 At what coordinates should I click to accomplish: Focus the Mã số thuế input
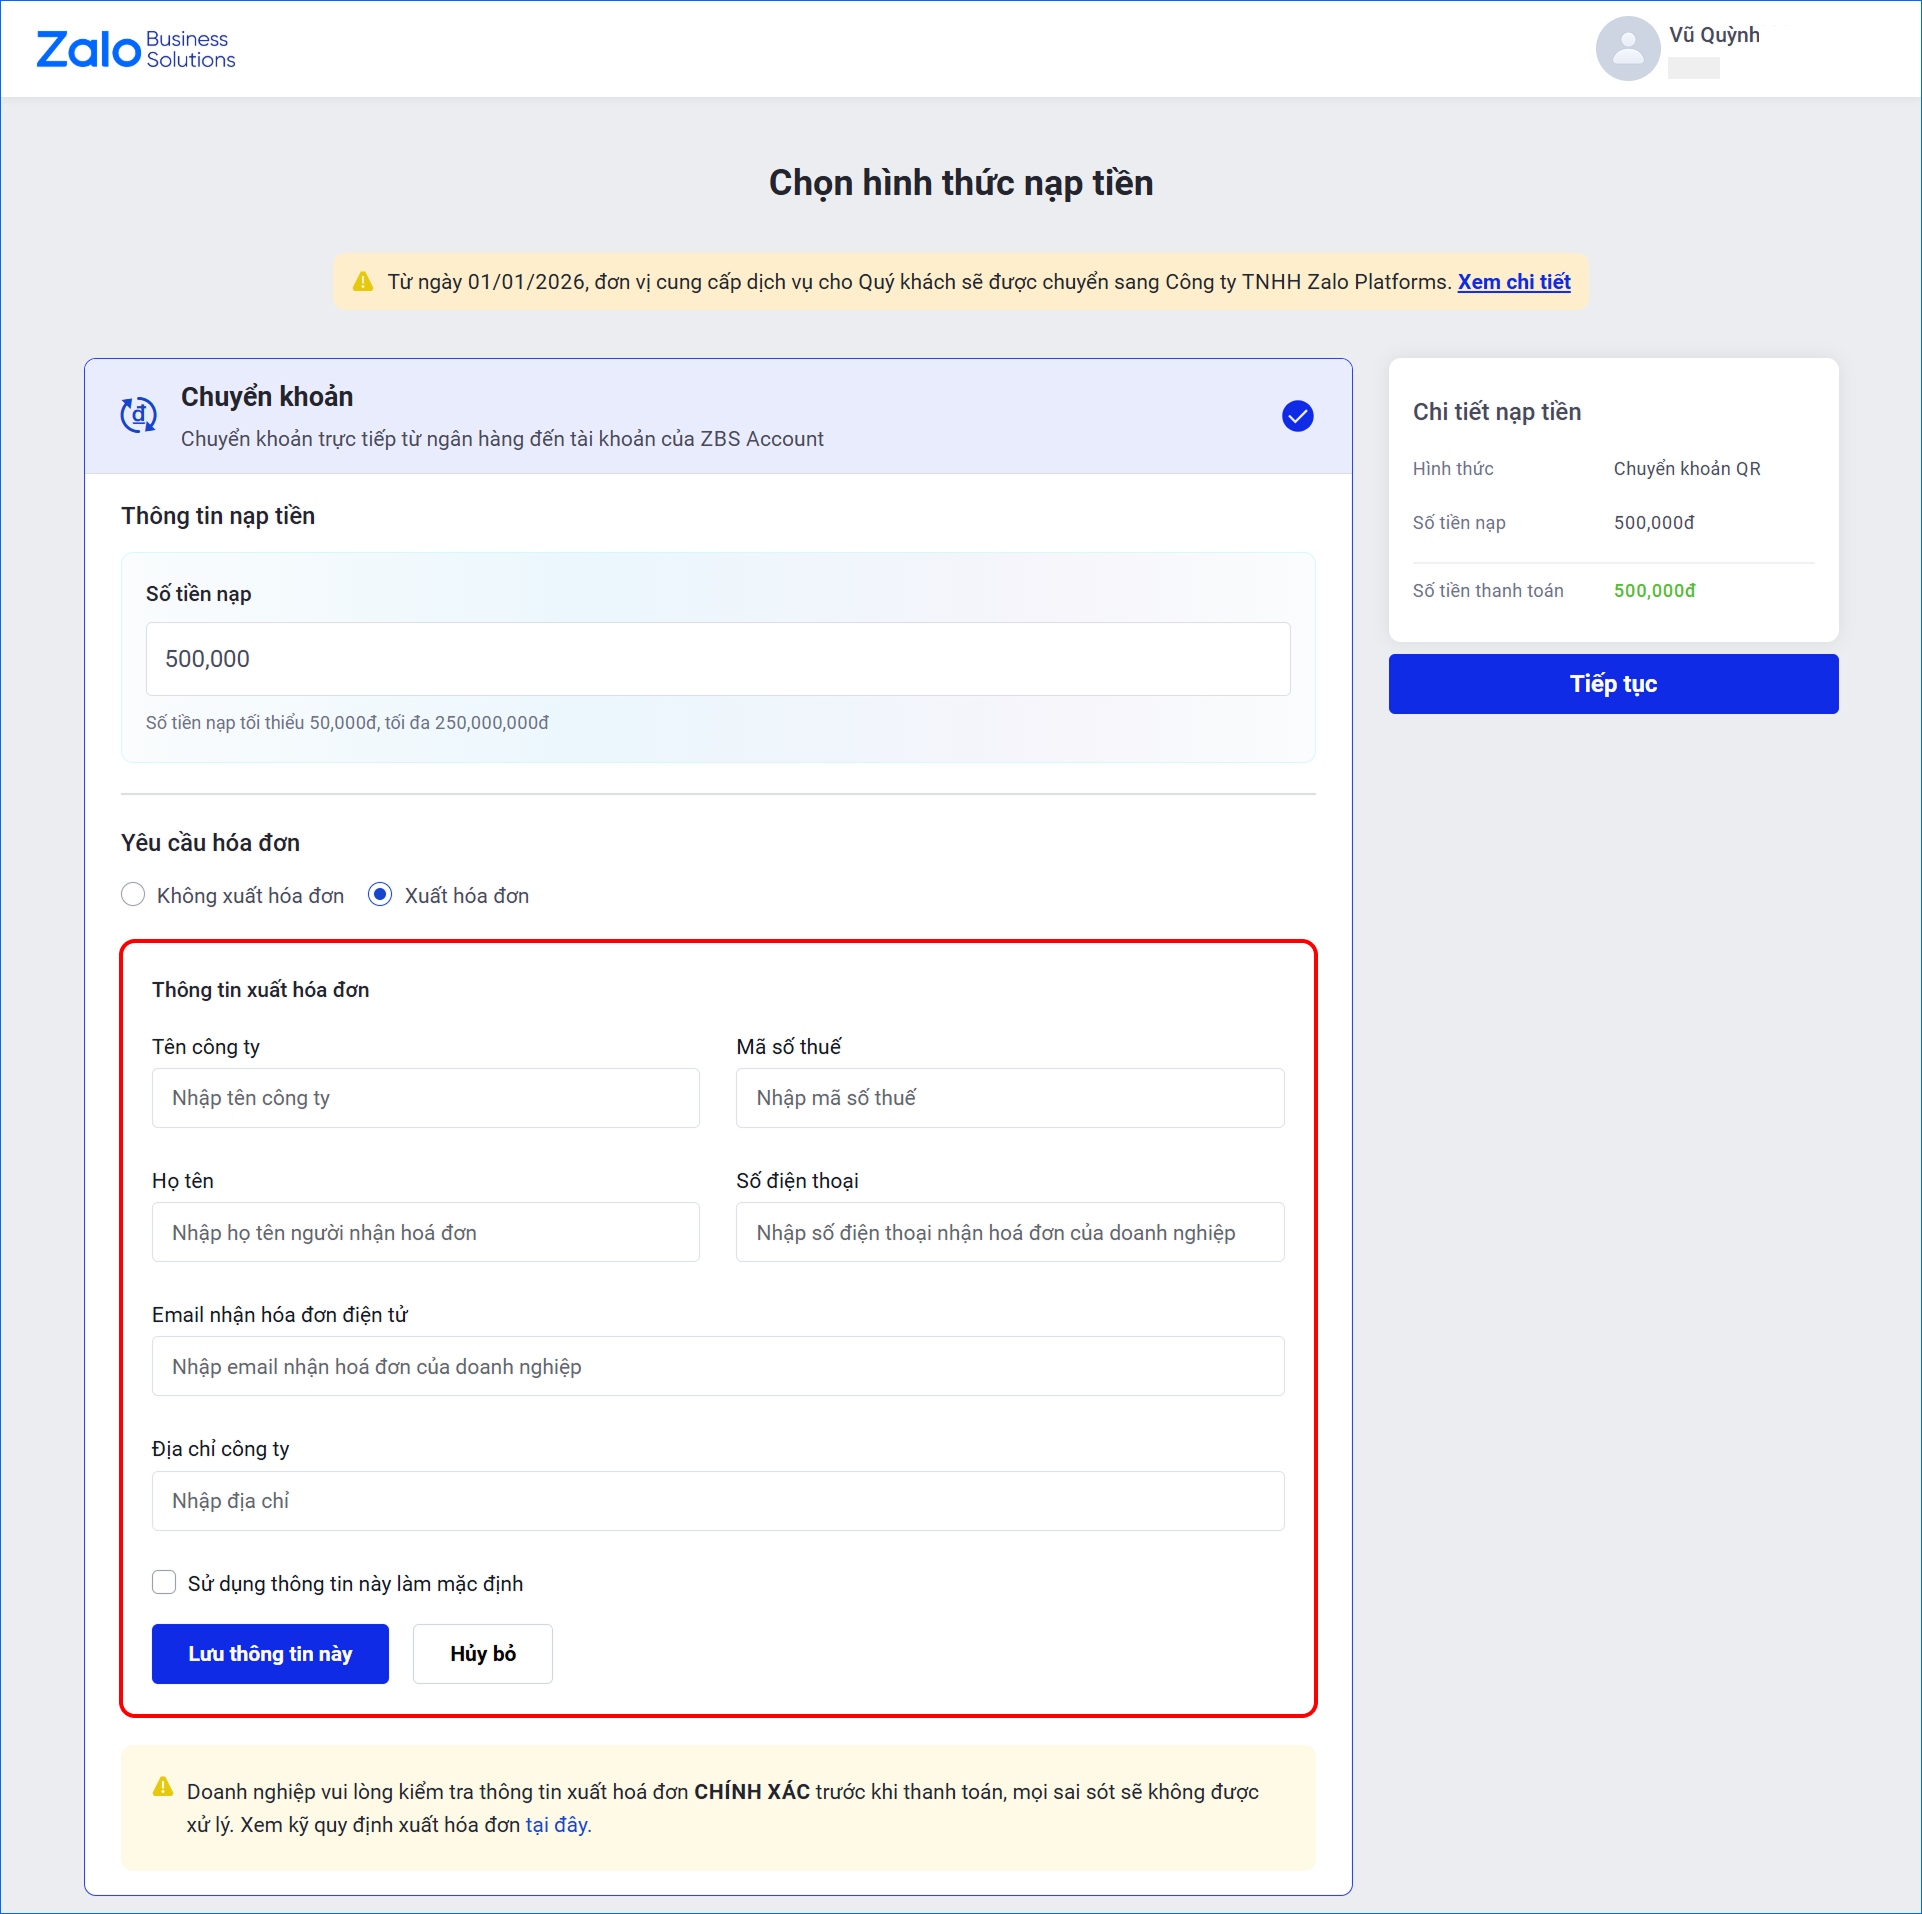tap(1009, 1098)
